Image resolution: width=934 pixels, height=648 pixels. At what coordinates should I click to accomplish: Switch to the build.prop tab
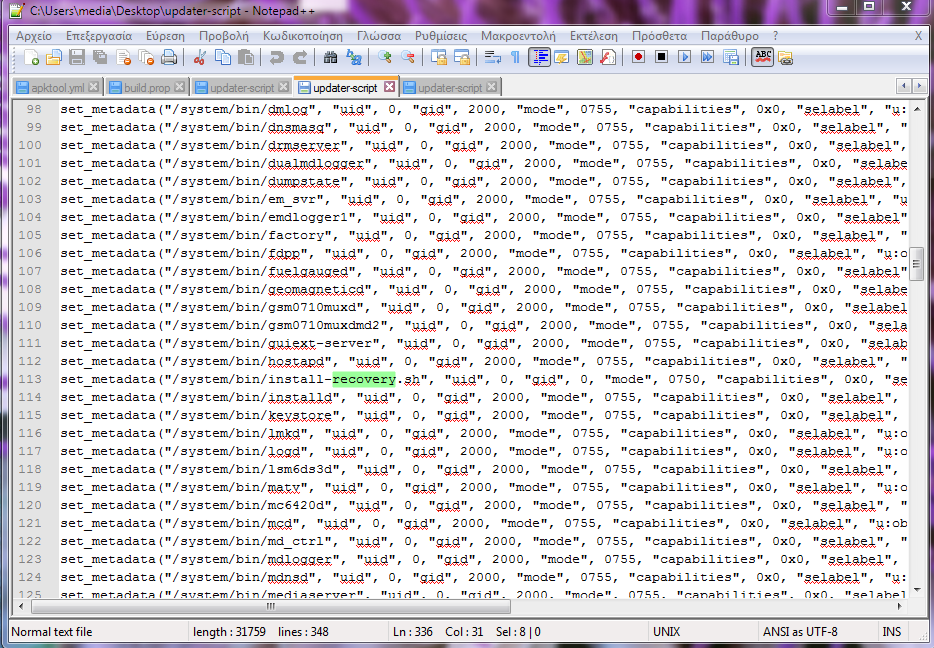(x=146, y=88)
